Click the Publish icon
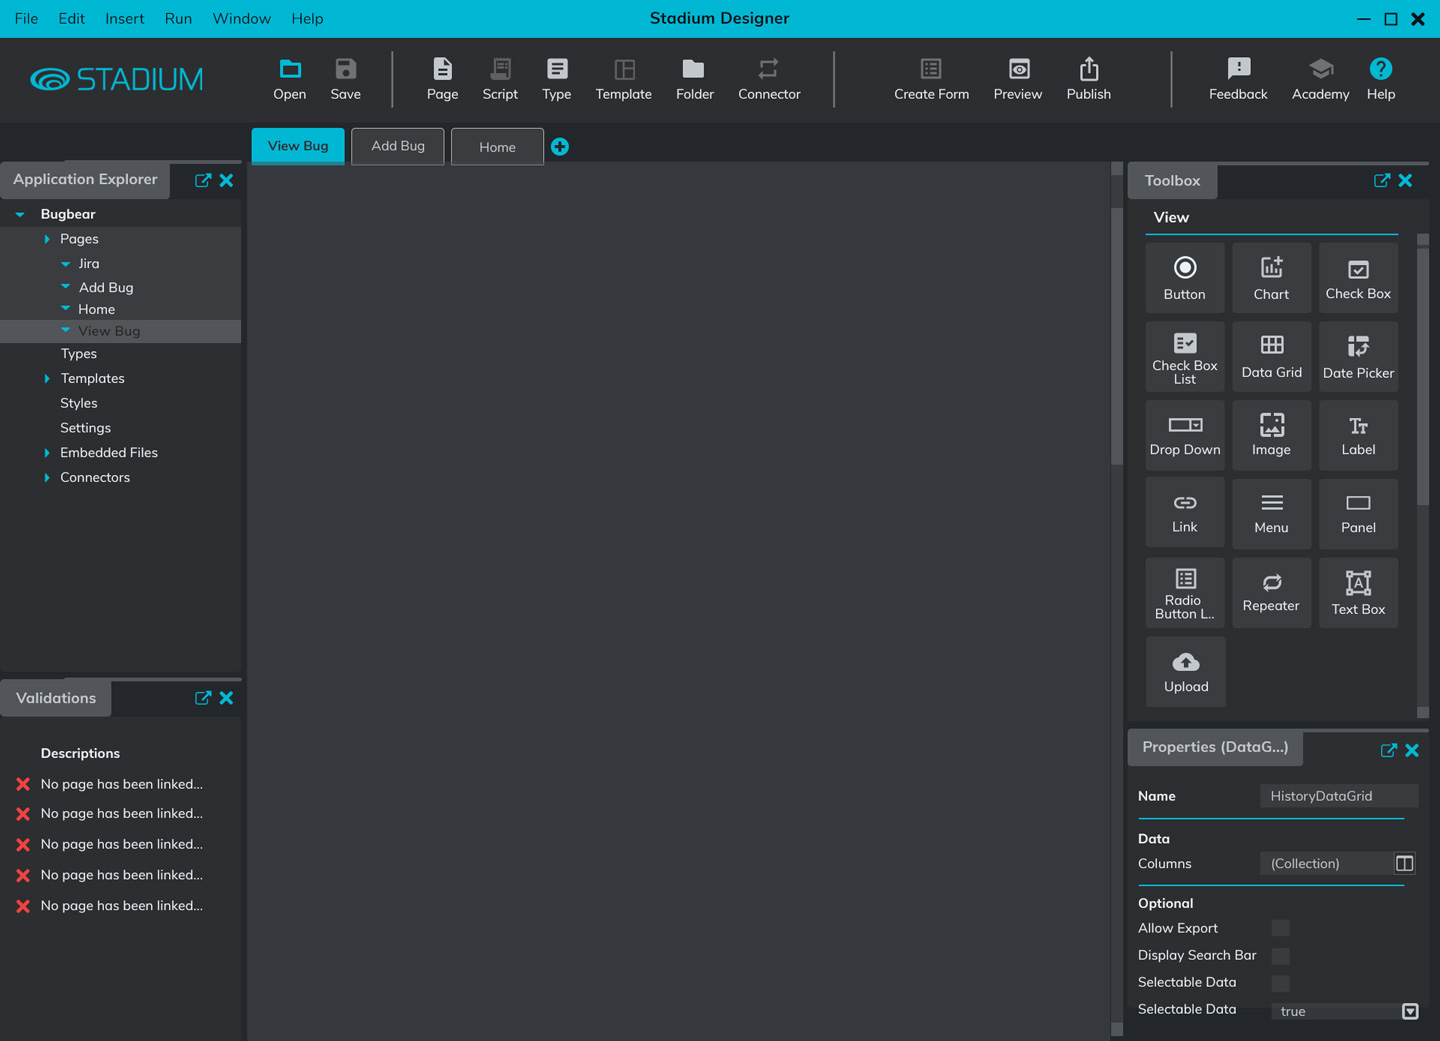The height and width of the screenshot is (1041, 1440). pos(1089,69)
